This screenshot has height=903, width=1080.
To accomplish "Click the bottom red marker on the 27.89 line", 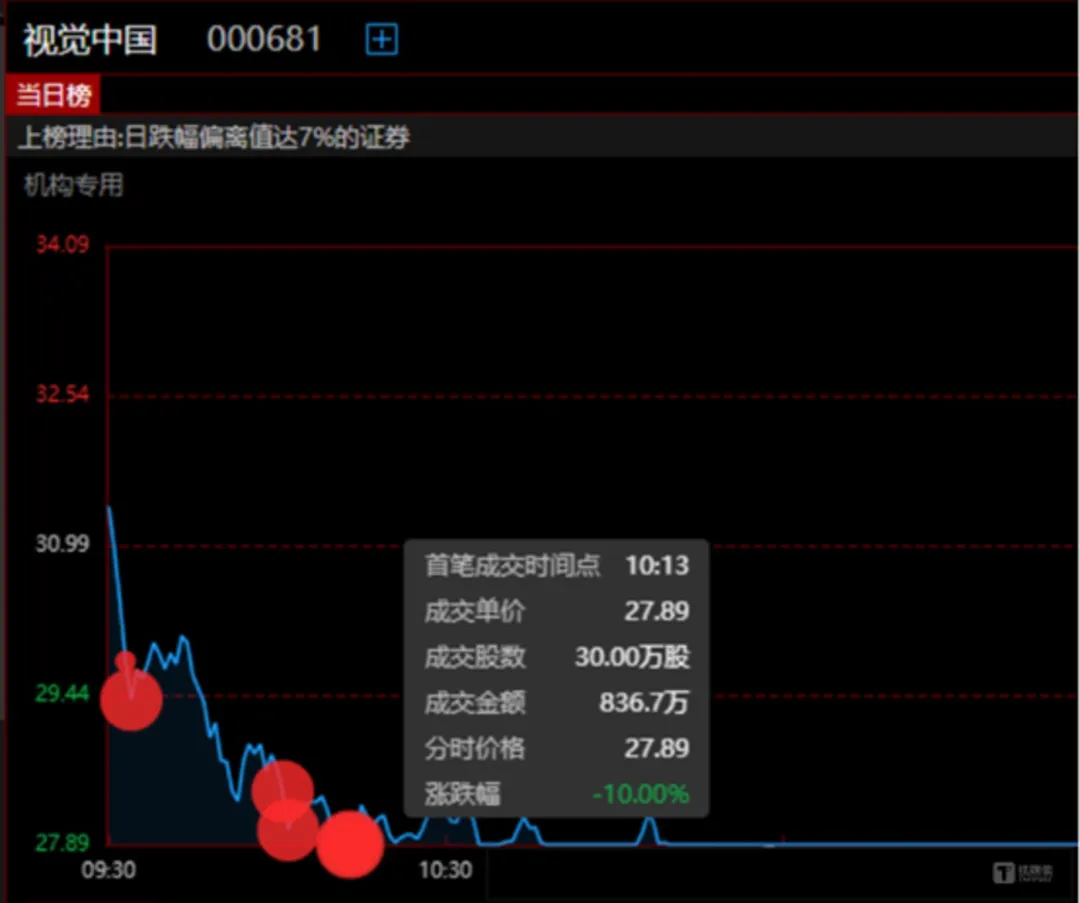I will pos(350,844).
